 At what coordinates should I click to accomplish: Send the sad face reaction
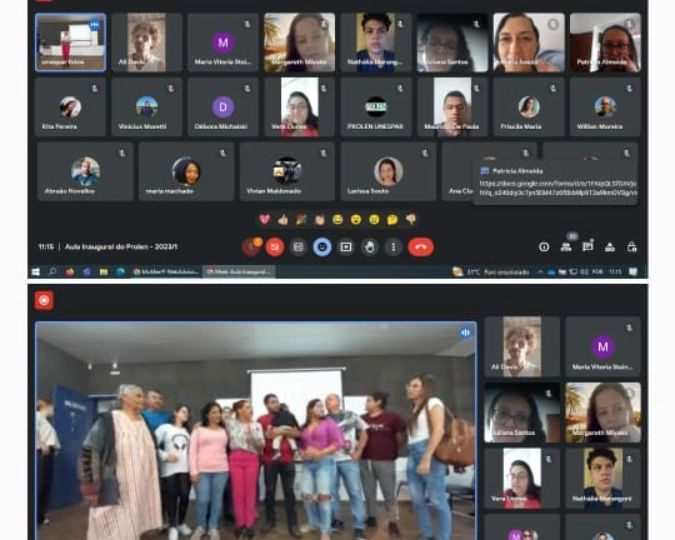pos(374,220)
